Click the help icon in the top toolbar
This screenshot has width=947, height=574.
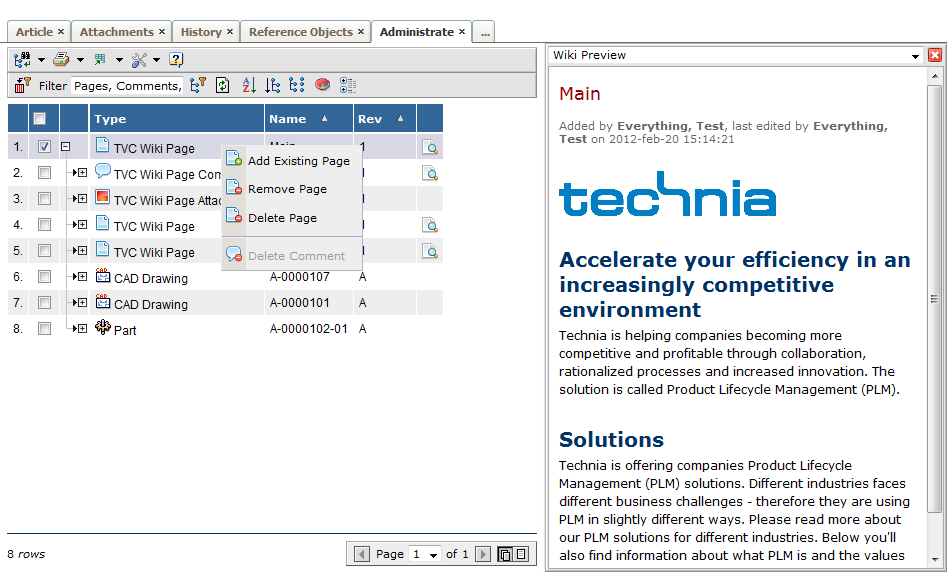[176, 60]
